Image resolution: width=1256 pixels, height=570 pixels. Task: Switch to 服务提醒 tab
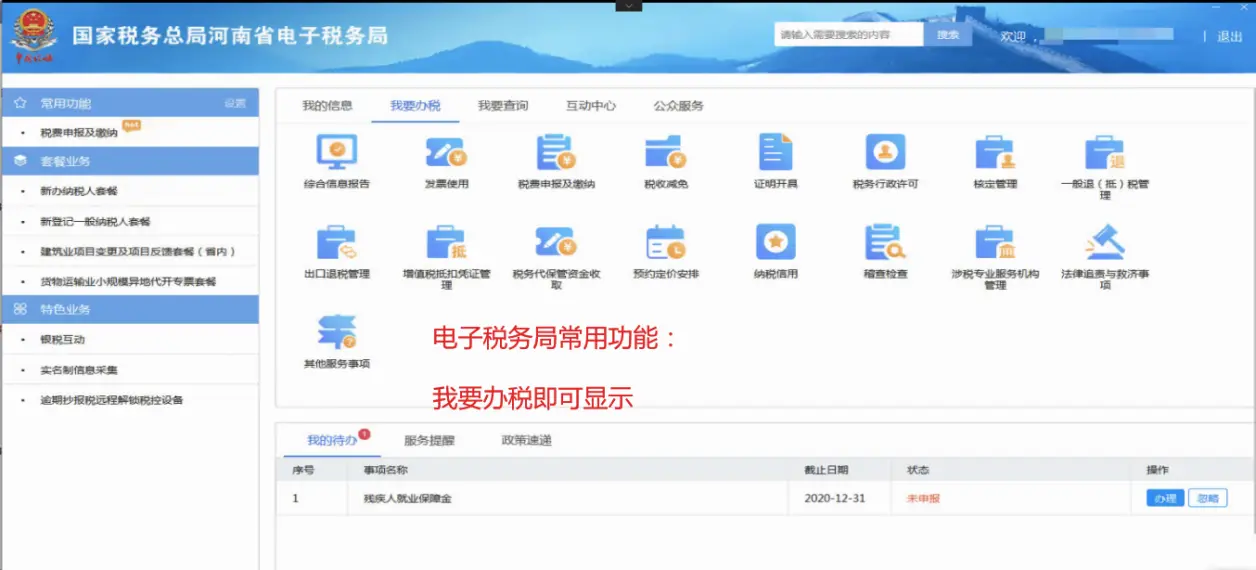pos(429,440)
